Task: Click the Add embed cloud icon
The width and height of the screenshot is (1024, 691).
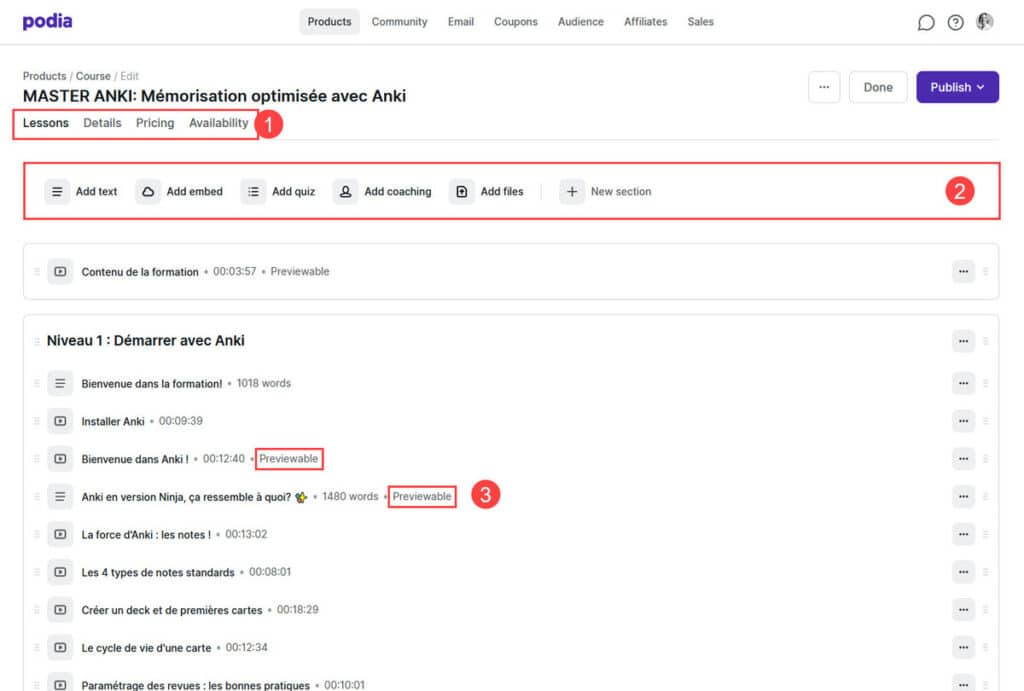Action: 148,191
